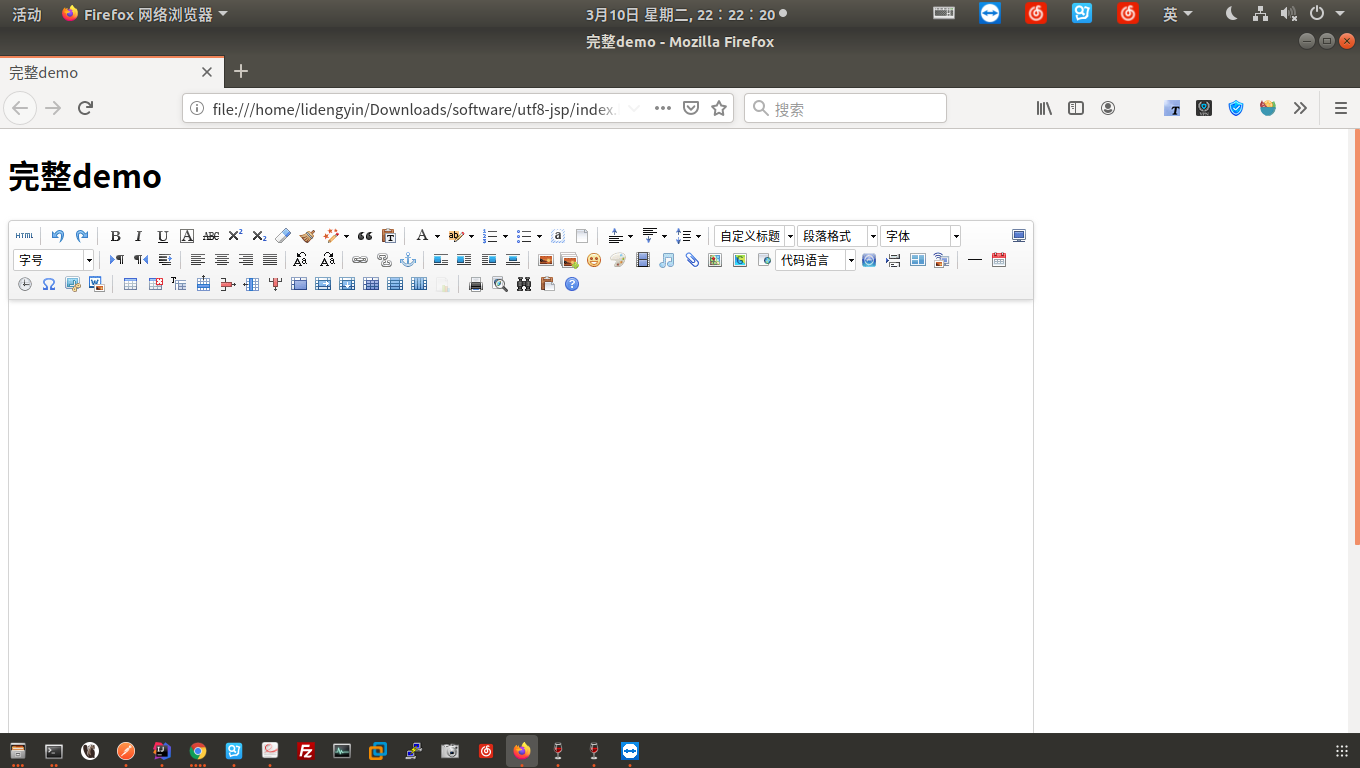Open the editor help dialog
1360x768 pixels.
click(571, 283)
